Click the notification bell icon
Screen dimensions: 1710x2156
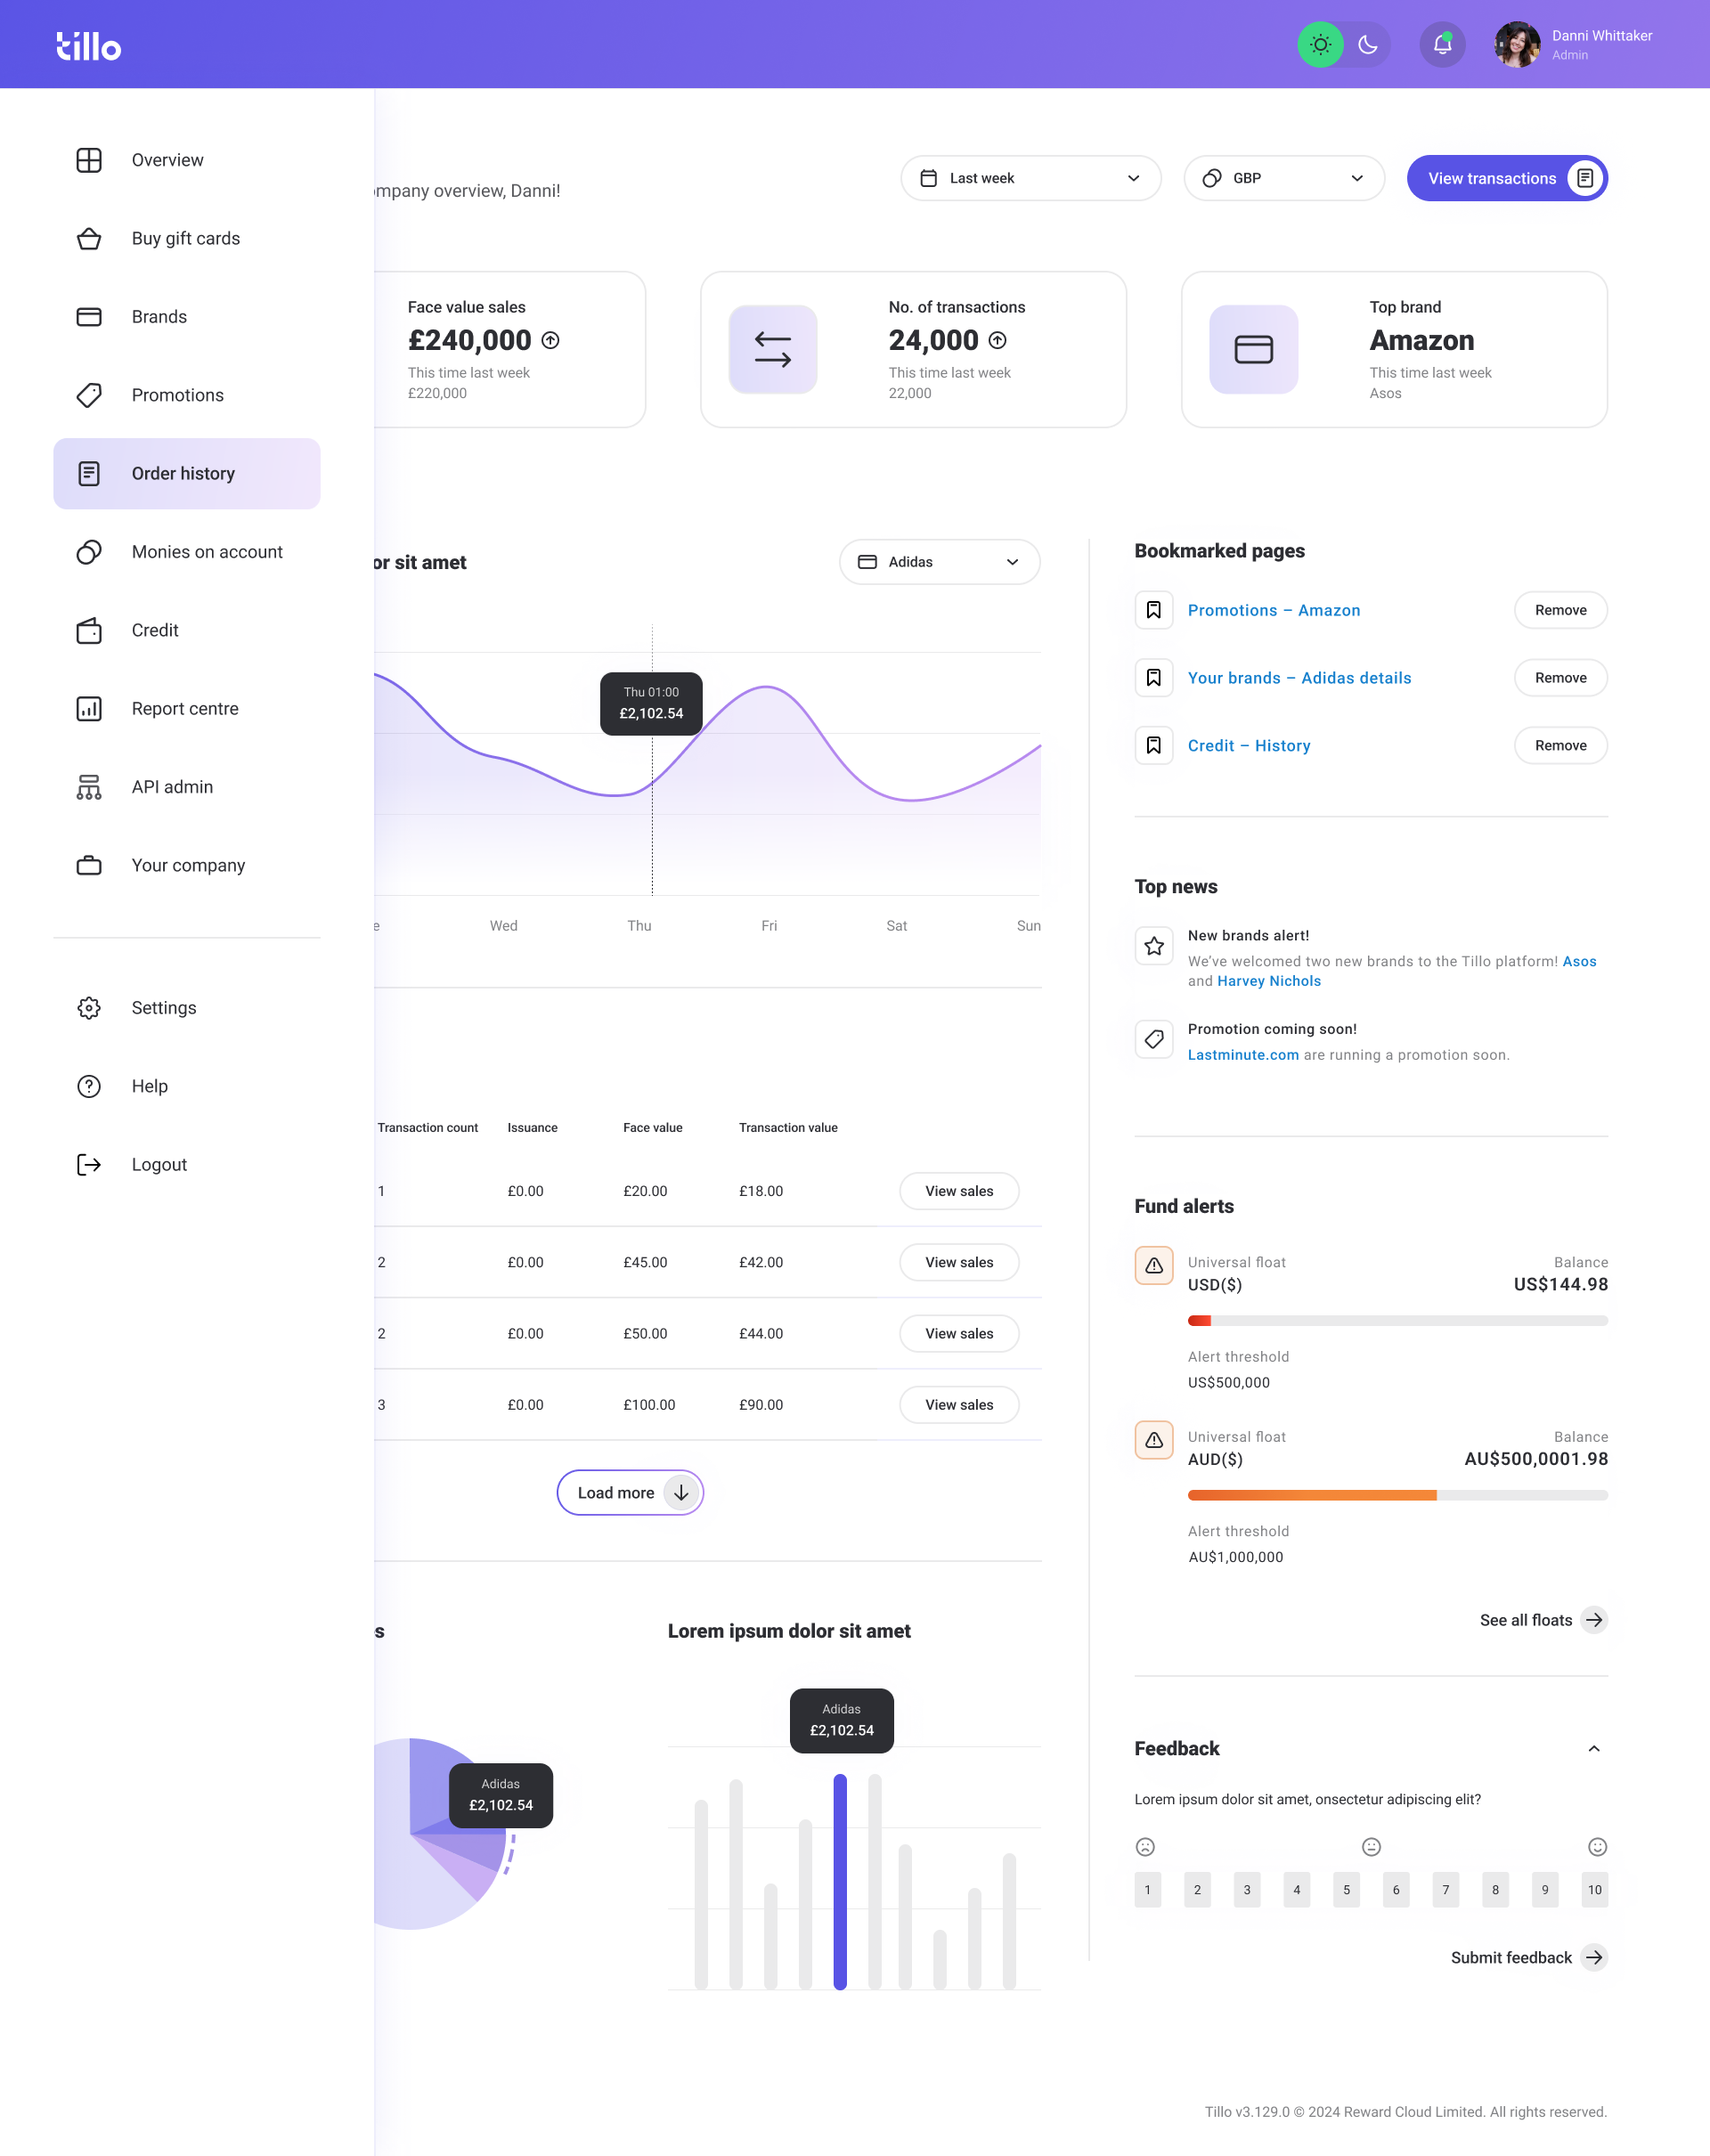click(1442, 45)
